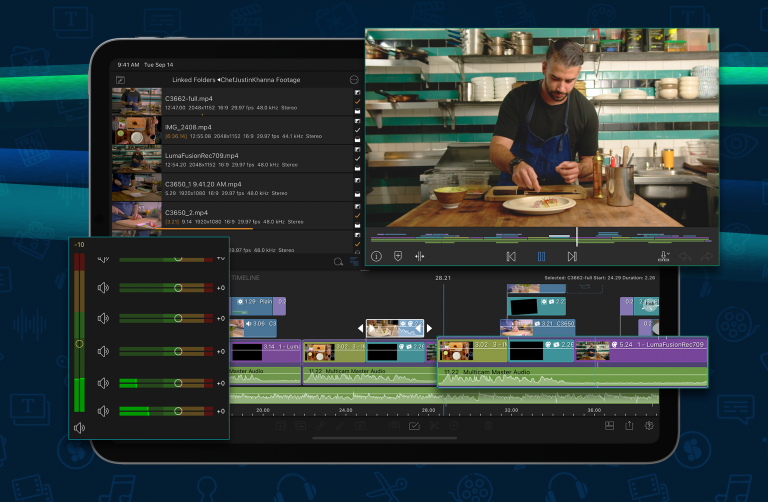768x502 pixels.
Task: Toggle the checkmark for C3662-full.mp4
Action: pos(357,101)
